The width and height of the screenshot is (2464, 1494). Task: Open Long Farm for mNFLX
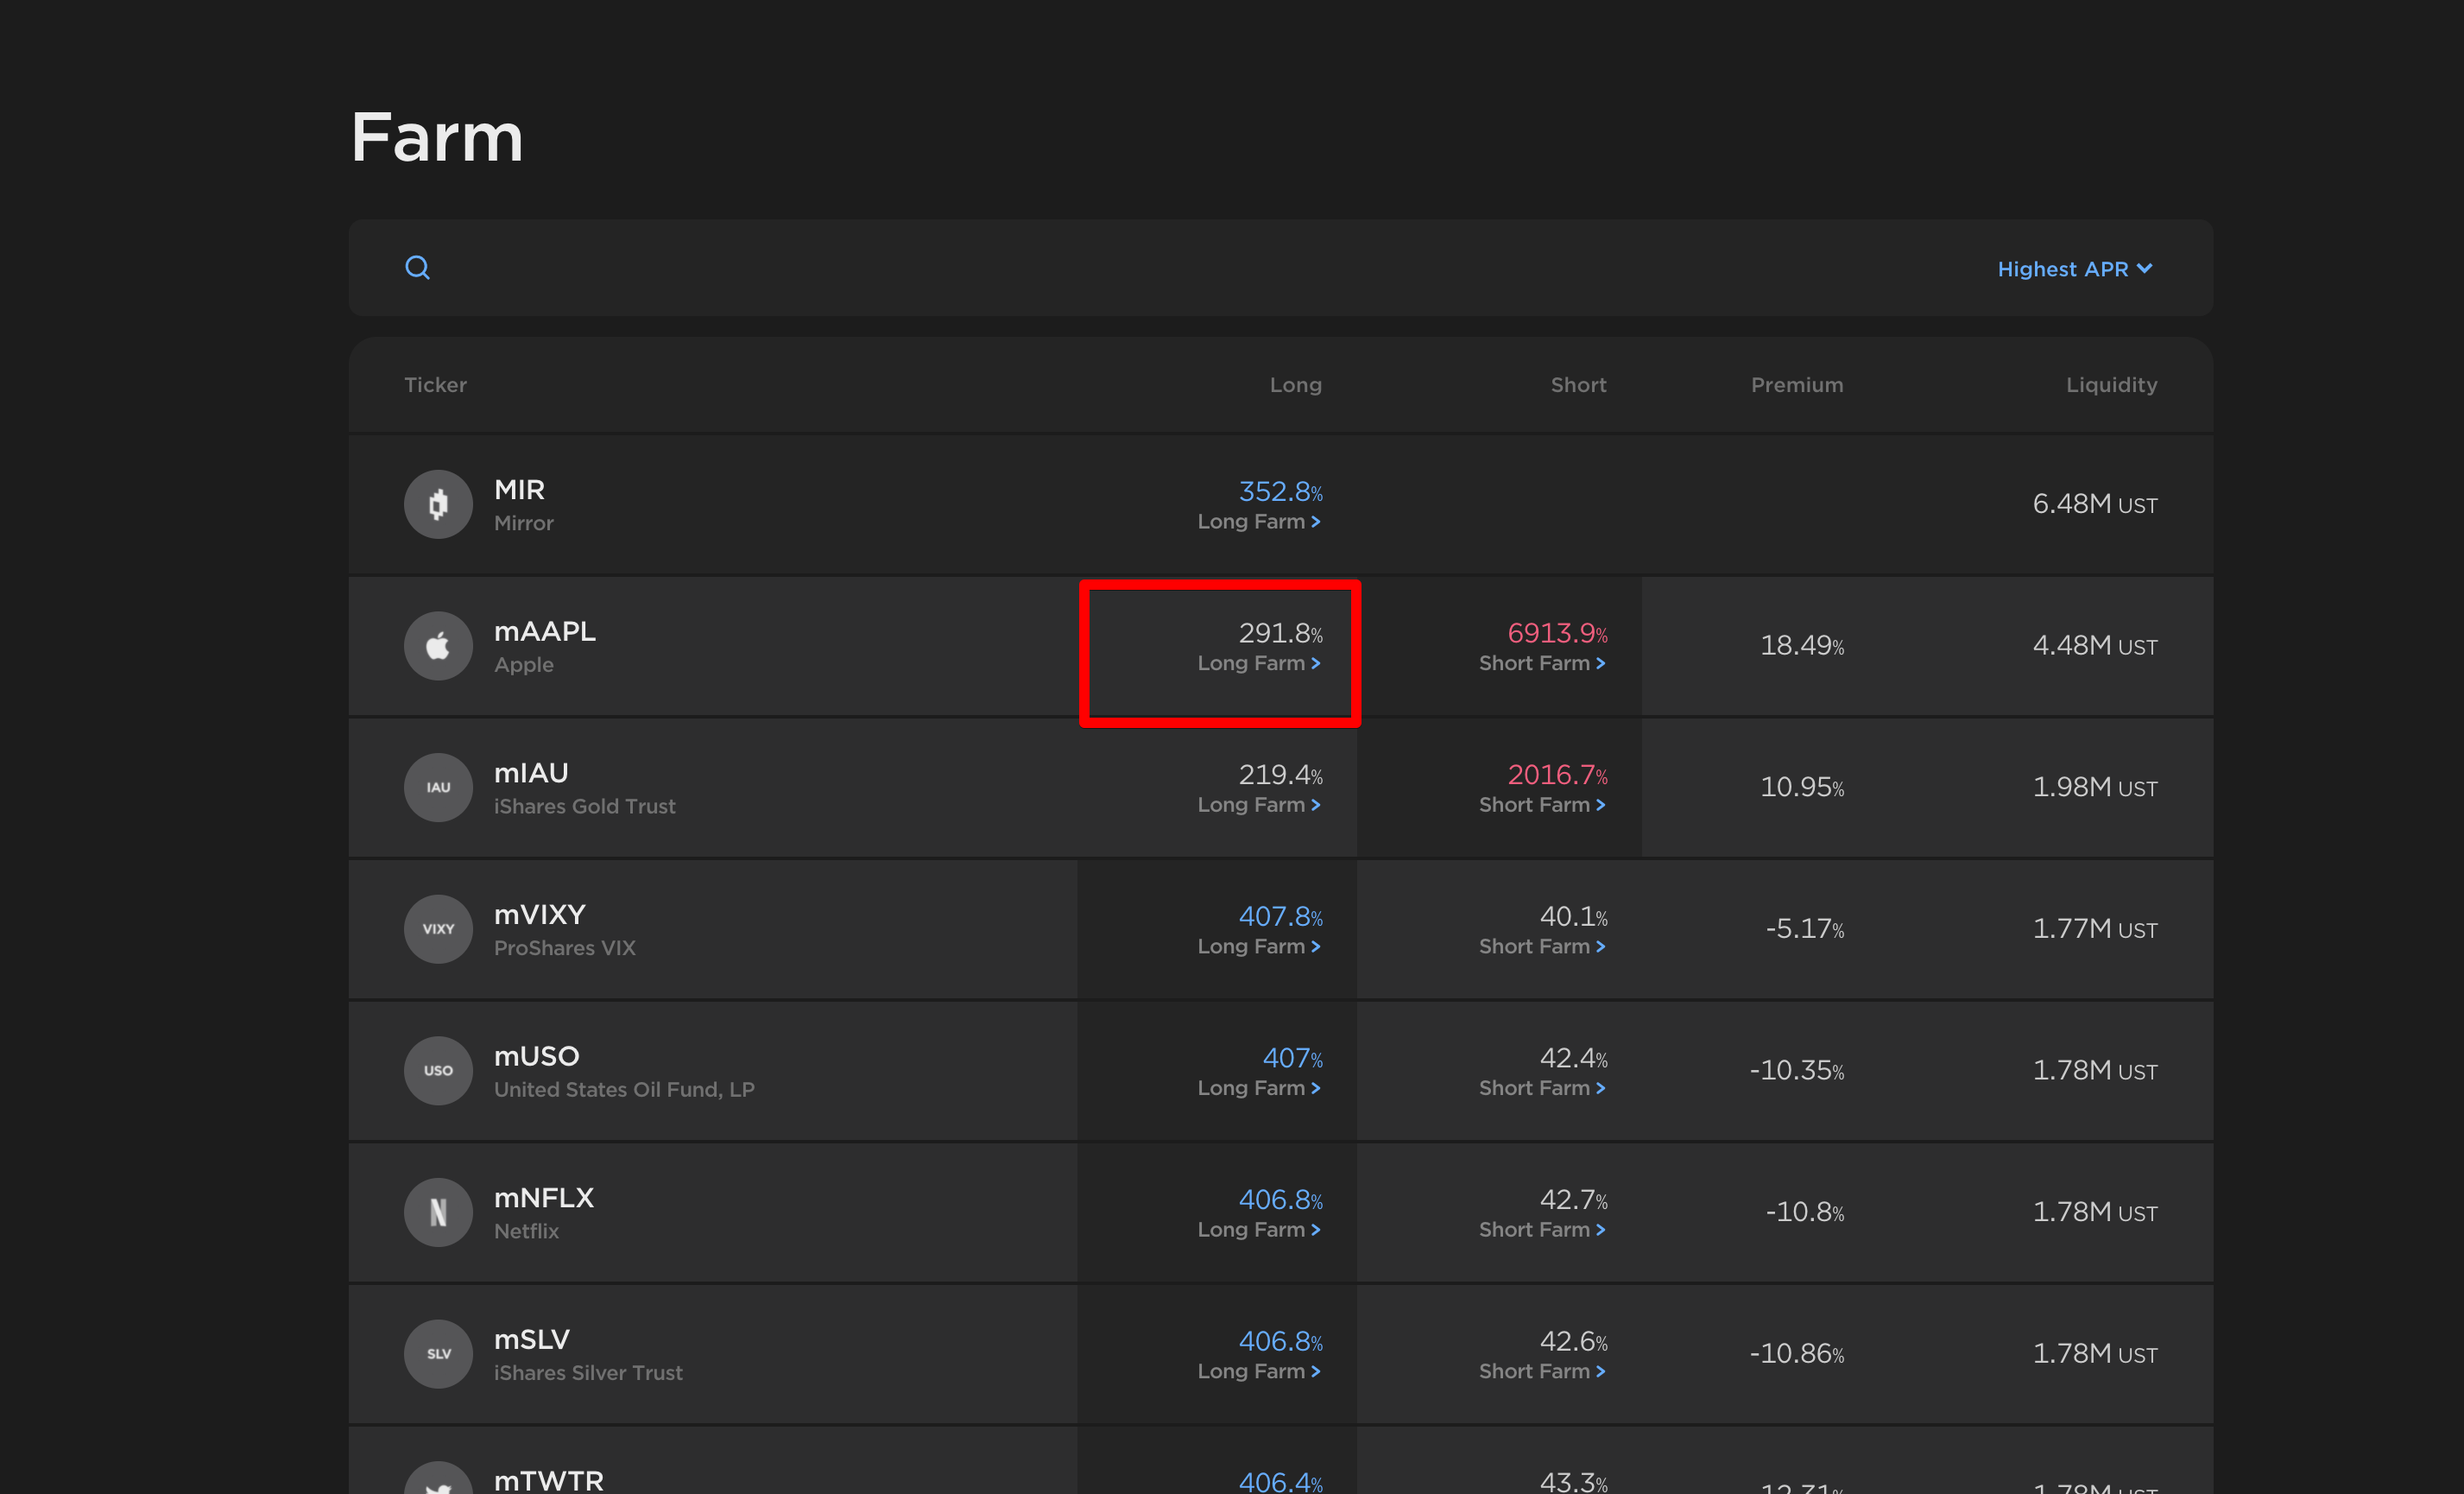click(x=1258, y=1229)
